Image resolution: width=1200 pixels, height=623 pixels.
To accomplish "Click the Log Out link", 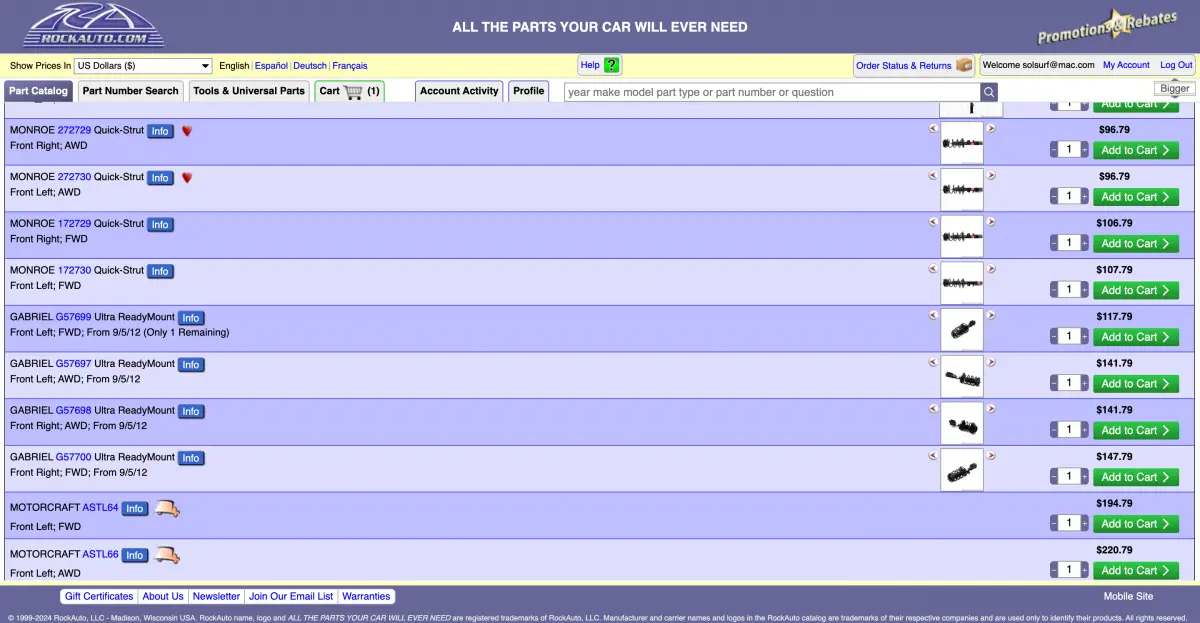I will pos(1176,65).
